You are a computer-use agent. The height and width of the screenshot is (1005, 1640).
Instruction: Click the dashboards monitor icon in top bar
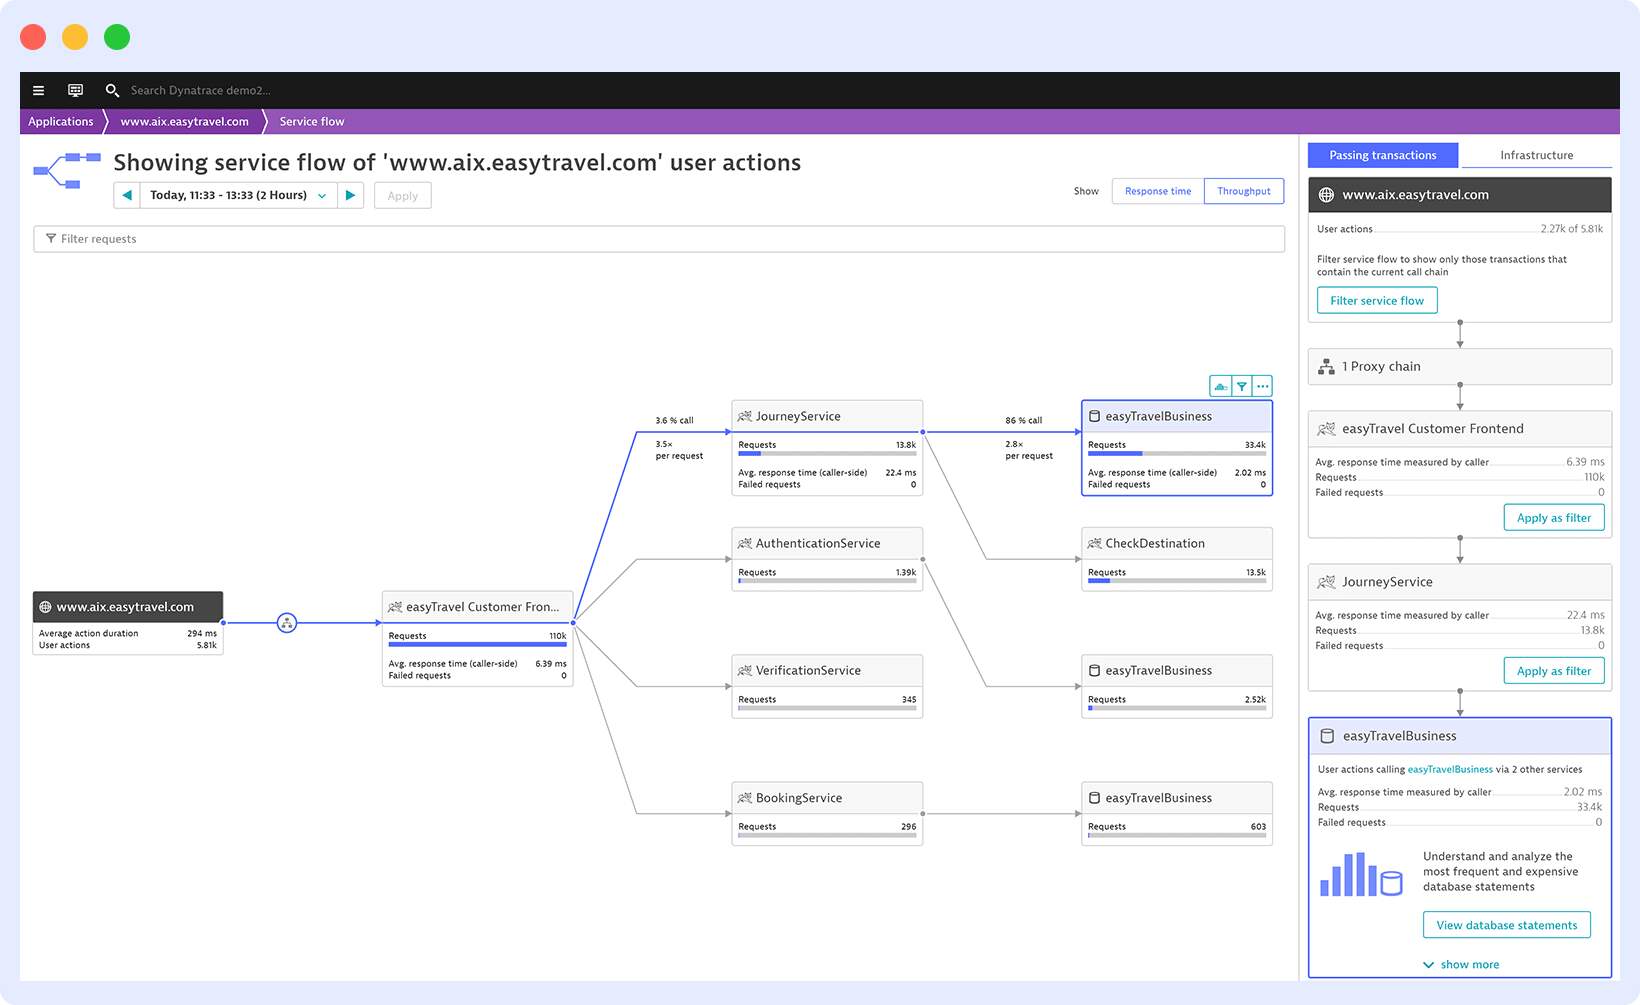click(75, 90)
